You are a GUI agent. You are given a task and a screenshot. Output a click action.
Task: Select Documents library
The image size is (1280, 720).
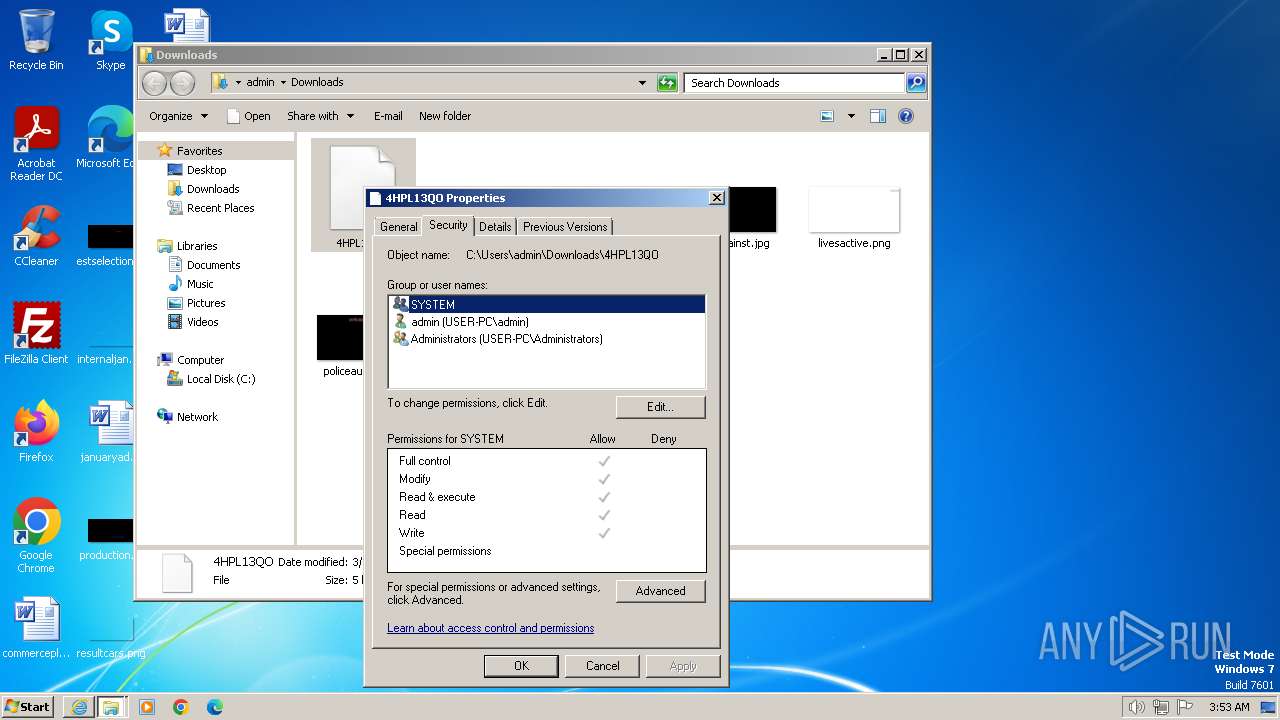tap(213, 265)
